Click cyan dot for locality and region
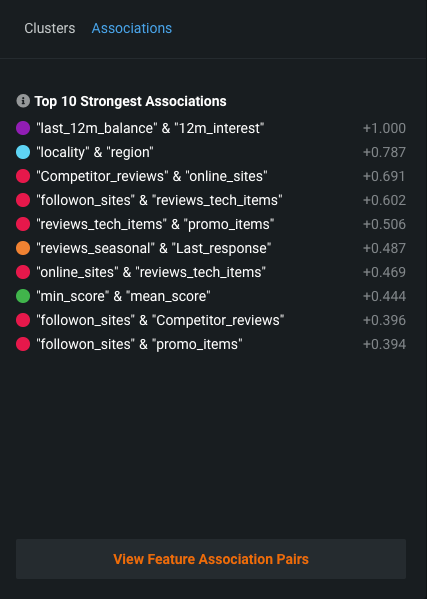Image resolution: width=427 pixels, height=599 pixels. click(x=23, y=152)
